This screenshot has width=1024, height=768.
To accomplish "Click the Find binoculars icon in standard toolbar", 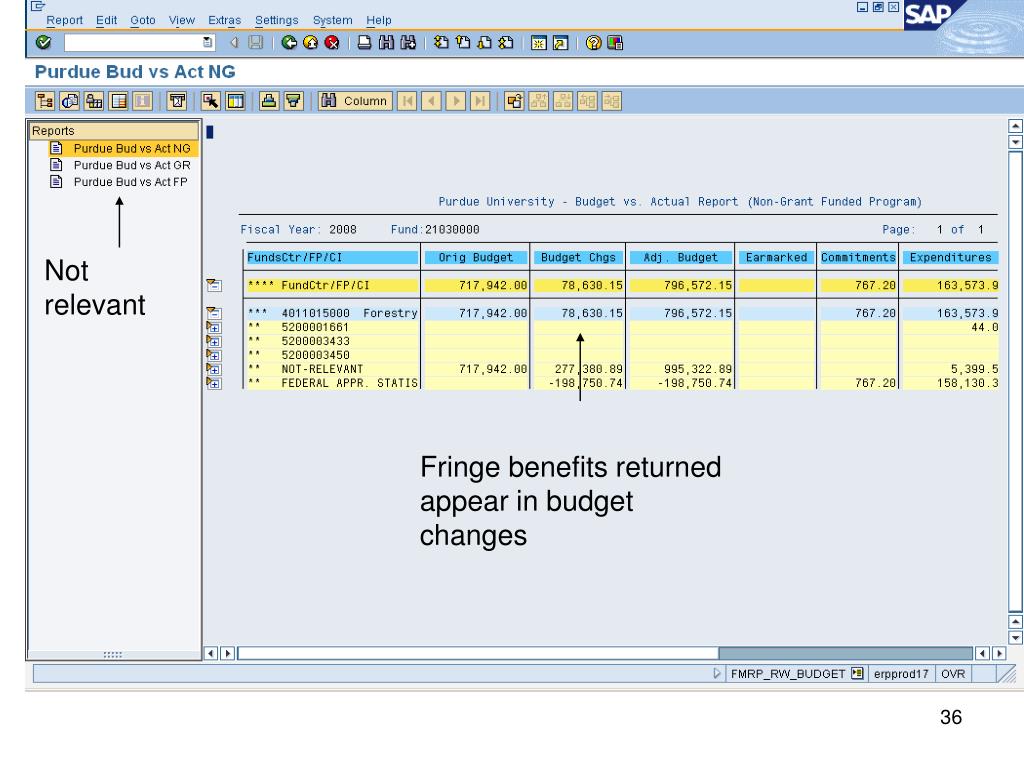I will tap(386, 42).
